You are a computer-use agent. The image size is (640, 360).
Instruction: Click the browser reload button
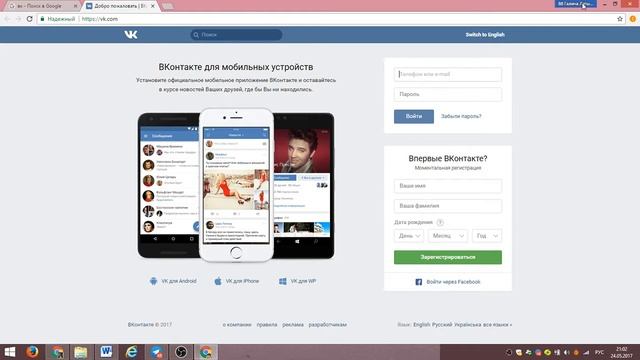tap(29, 19)
